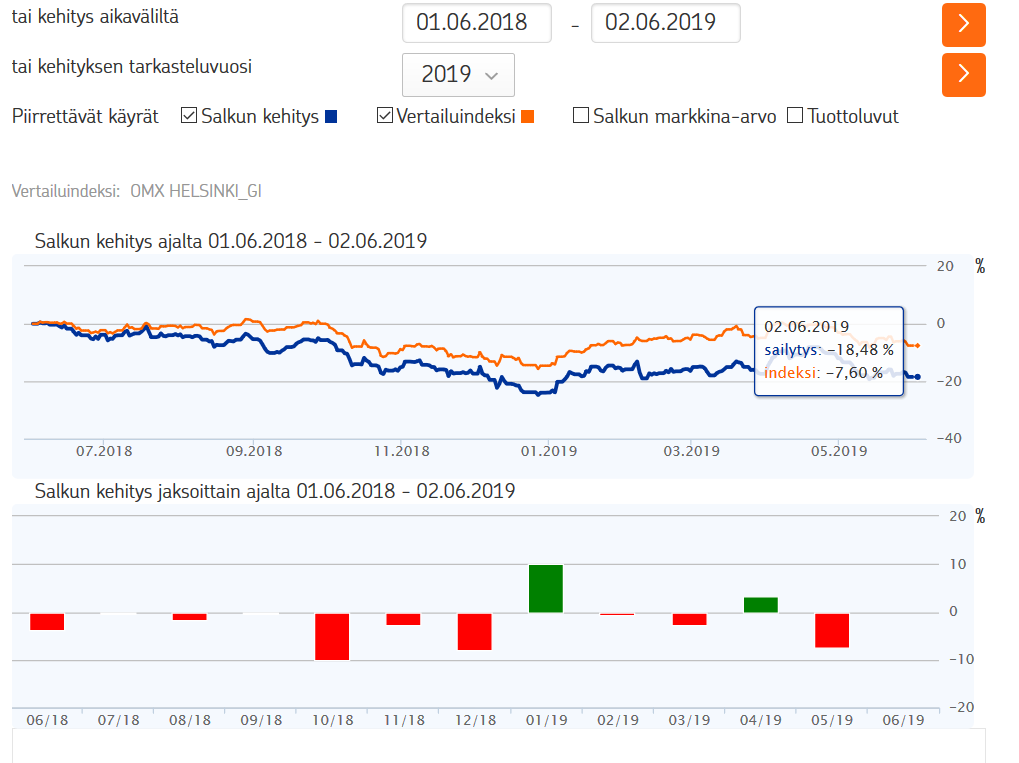Image resolution: width=1019 pixels, height=763 pixels.
Task: Click the start date field 01.06.2018
Action: click(476, 23)
